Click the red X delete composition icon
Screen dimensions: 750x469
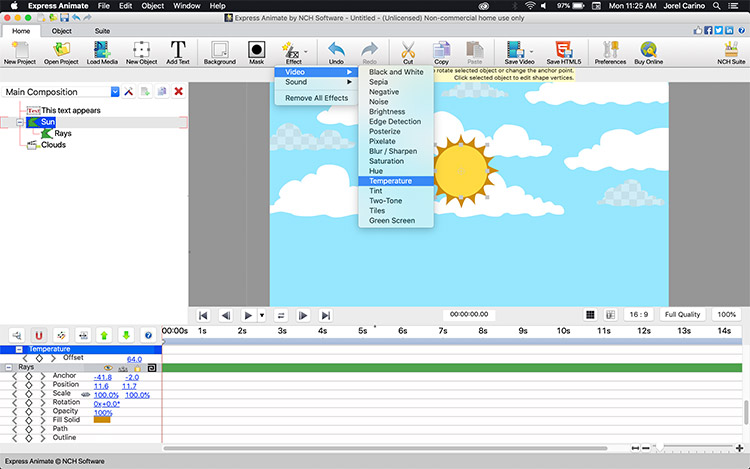(x=178, y=91)
